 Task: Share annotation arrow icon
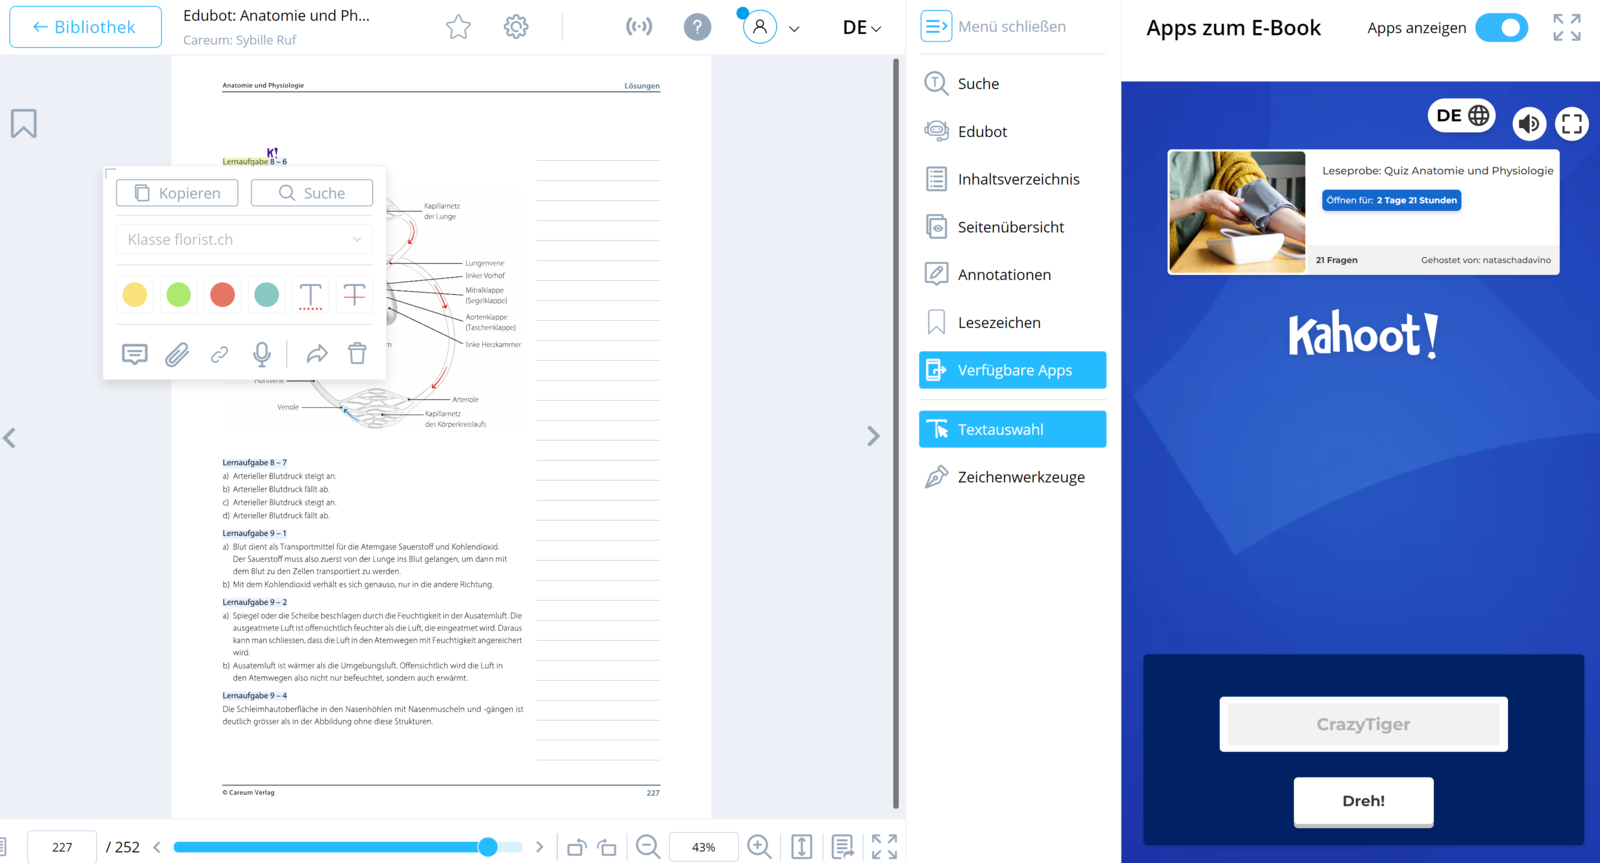click(x=317, y=354)
